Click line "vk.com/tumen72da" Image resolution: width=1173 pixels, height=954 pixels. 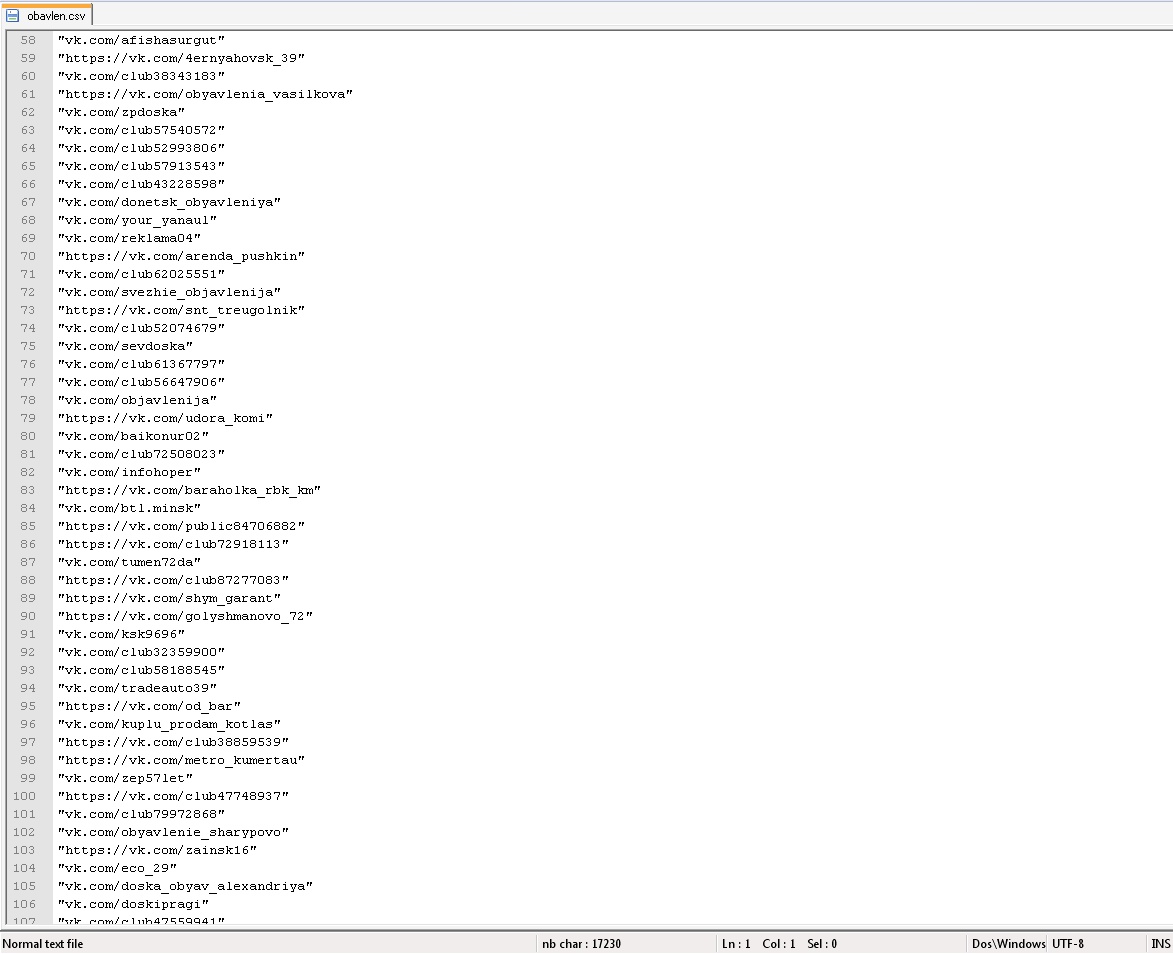(x=129, y=562)
